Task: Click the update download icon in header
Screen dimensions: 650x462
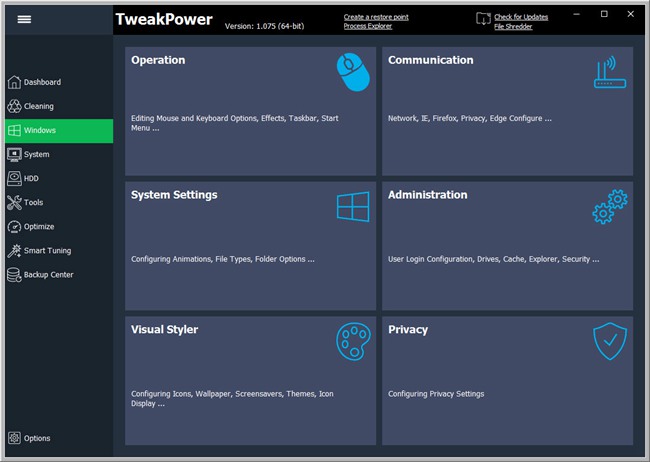Action: [x=483, y=19]
